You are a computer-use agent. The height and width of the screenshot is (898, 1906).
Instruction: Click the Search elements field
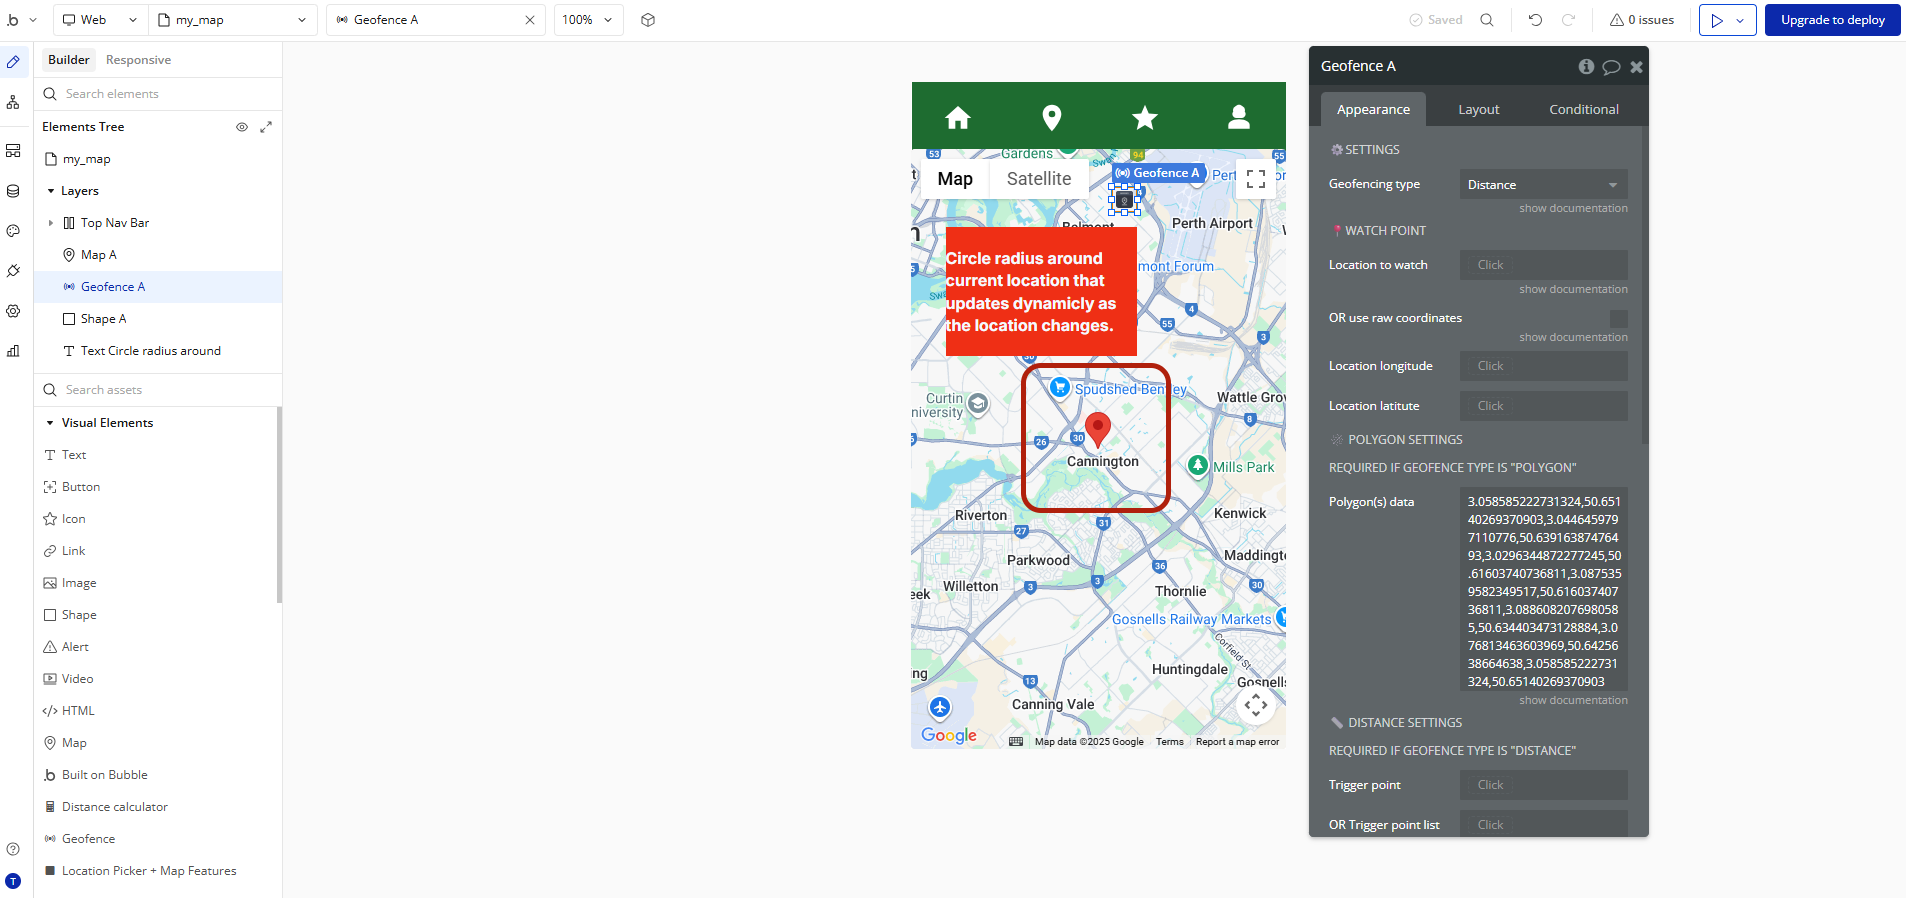[158, 94]
